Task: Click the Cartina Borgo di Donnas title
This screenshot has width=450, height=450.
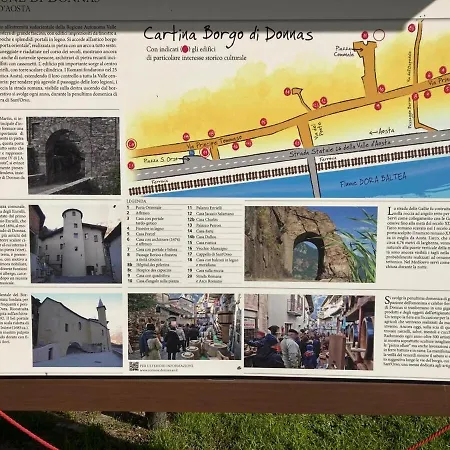Action: click(228, 35)
